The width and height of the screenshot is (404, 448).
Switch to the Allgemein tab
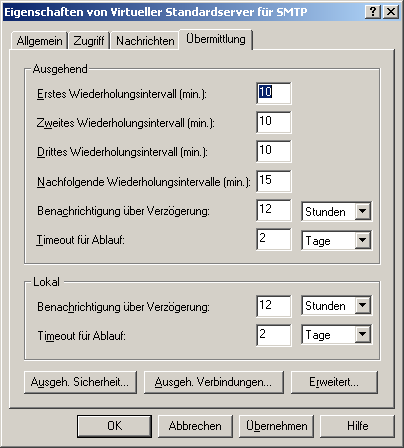pos(39,41)
